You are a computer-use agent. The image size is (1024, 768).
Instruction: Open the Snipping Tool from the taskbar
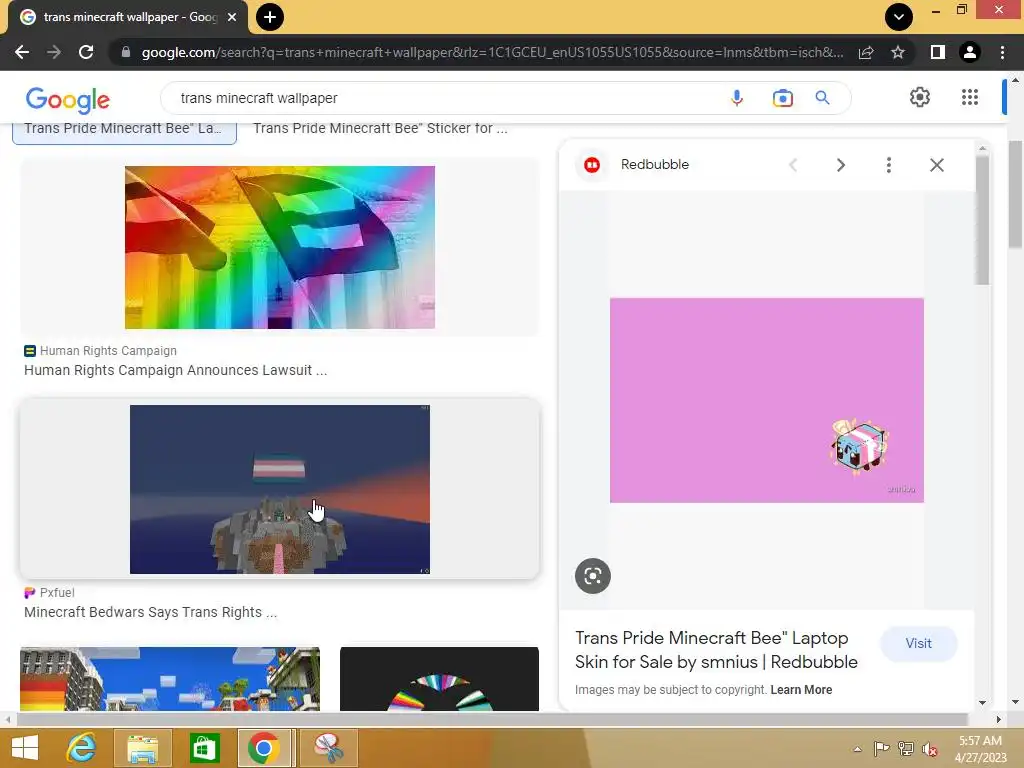(329, 748)
